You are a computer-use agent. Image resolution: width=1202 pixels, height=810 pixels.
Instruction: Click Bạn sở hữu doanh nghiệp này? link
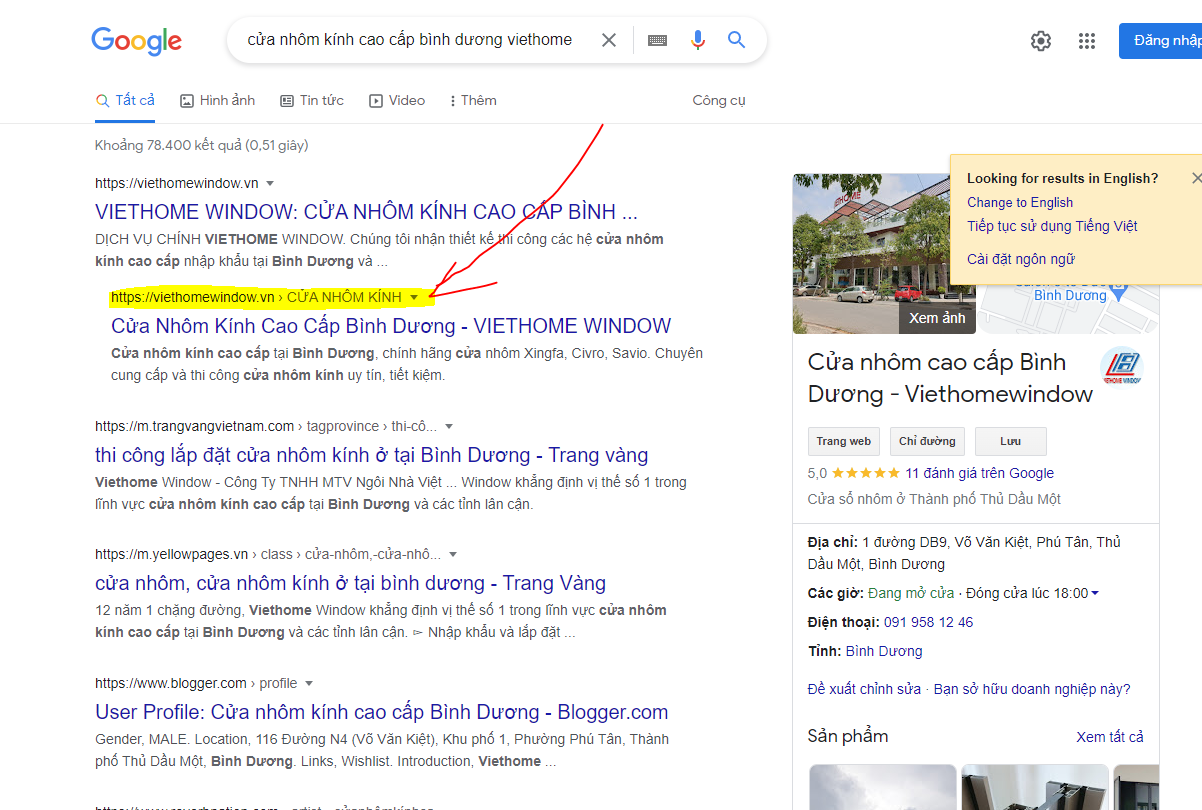pos(1032,689)
